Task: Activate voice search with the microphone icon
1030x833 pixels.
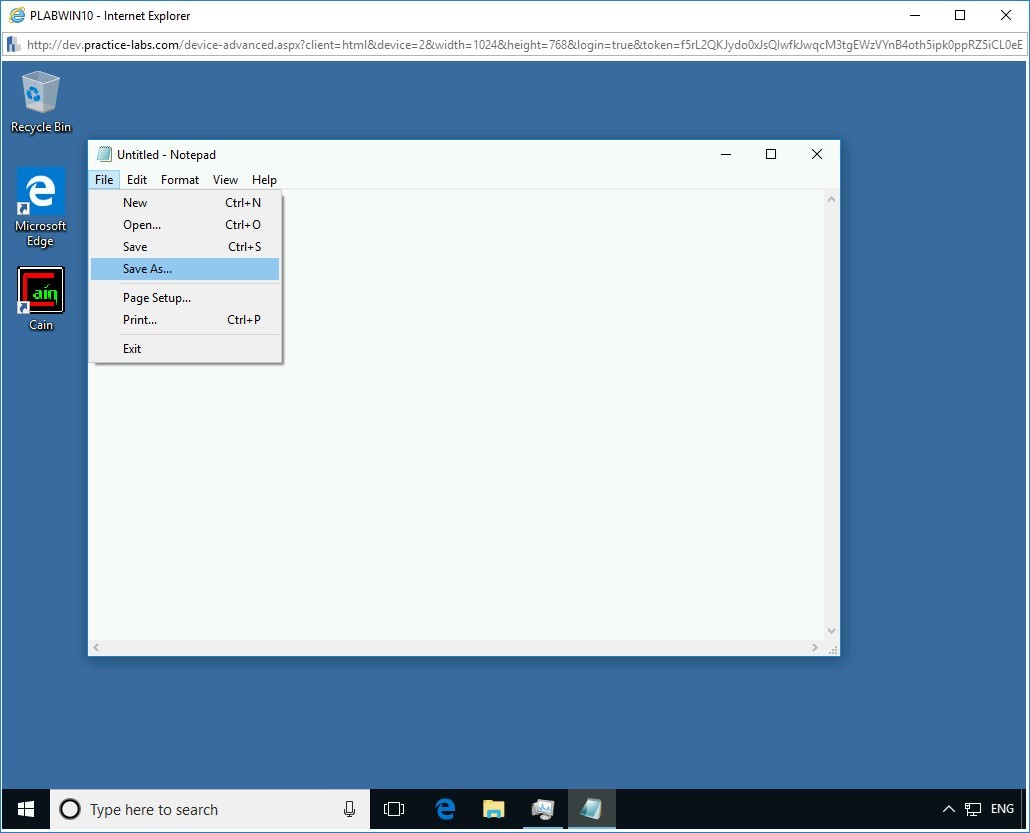Action: click(x=348, y=809)
